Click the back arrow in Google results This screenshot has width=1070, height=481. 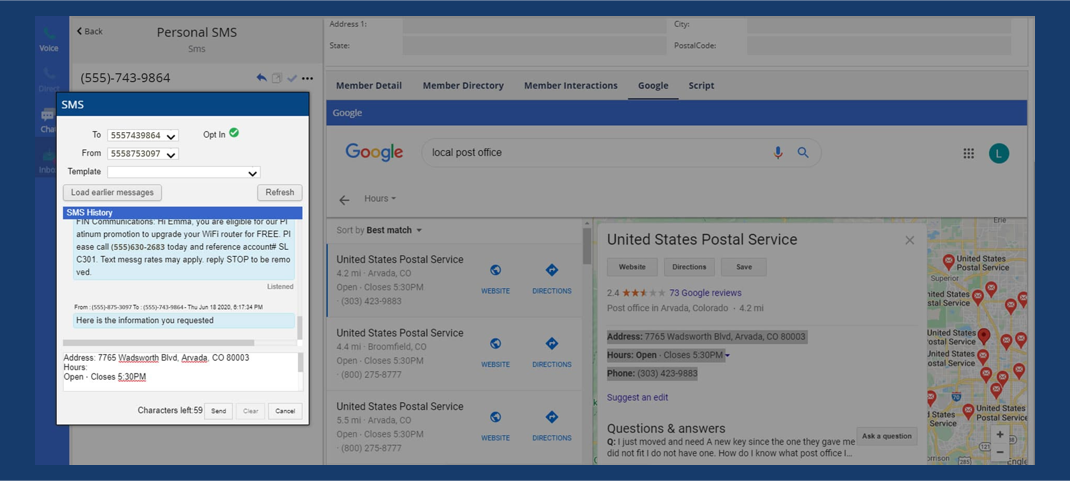pyautogui.click(x=344, y=200)
